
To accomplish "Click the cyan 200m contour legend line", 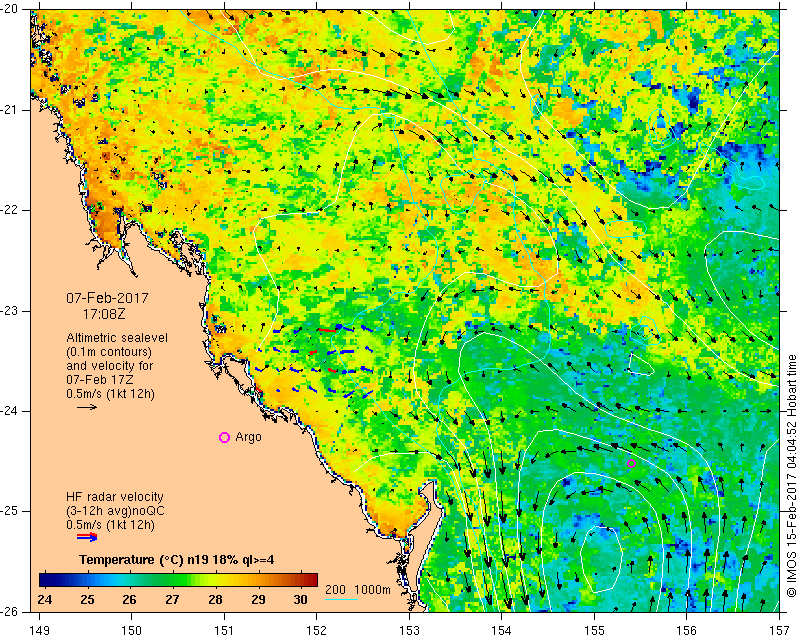I will (341, 599).
